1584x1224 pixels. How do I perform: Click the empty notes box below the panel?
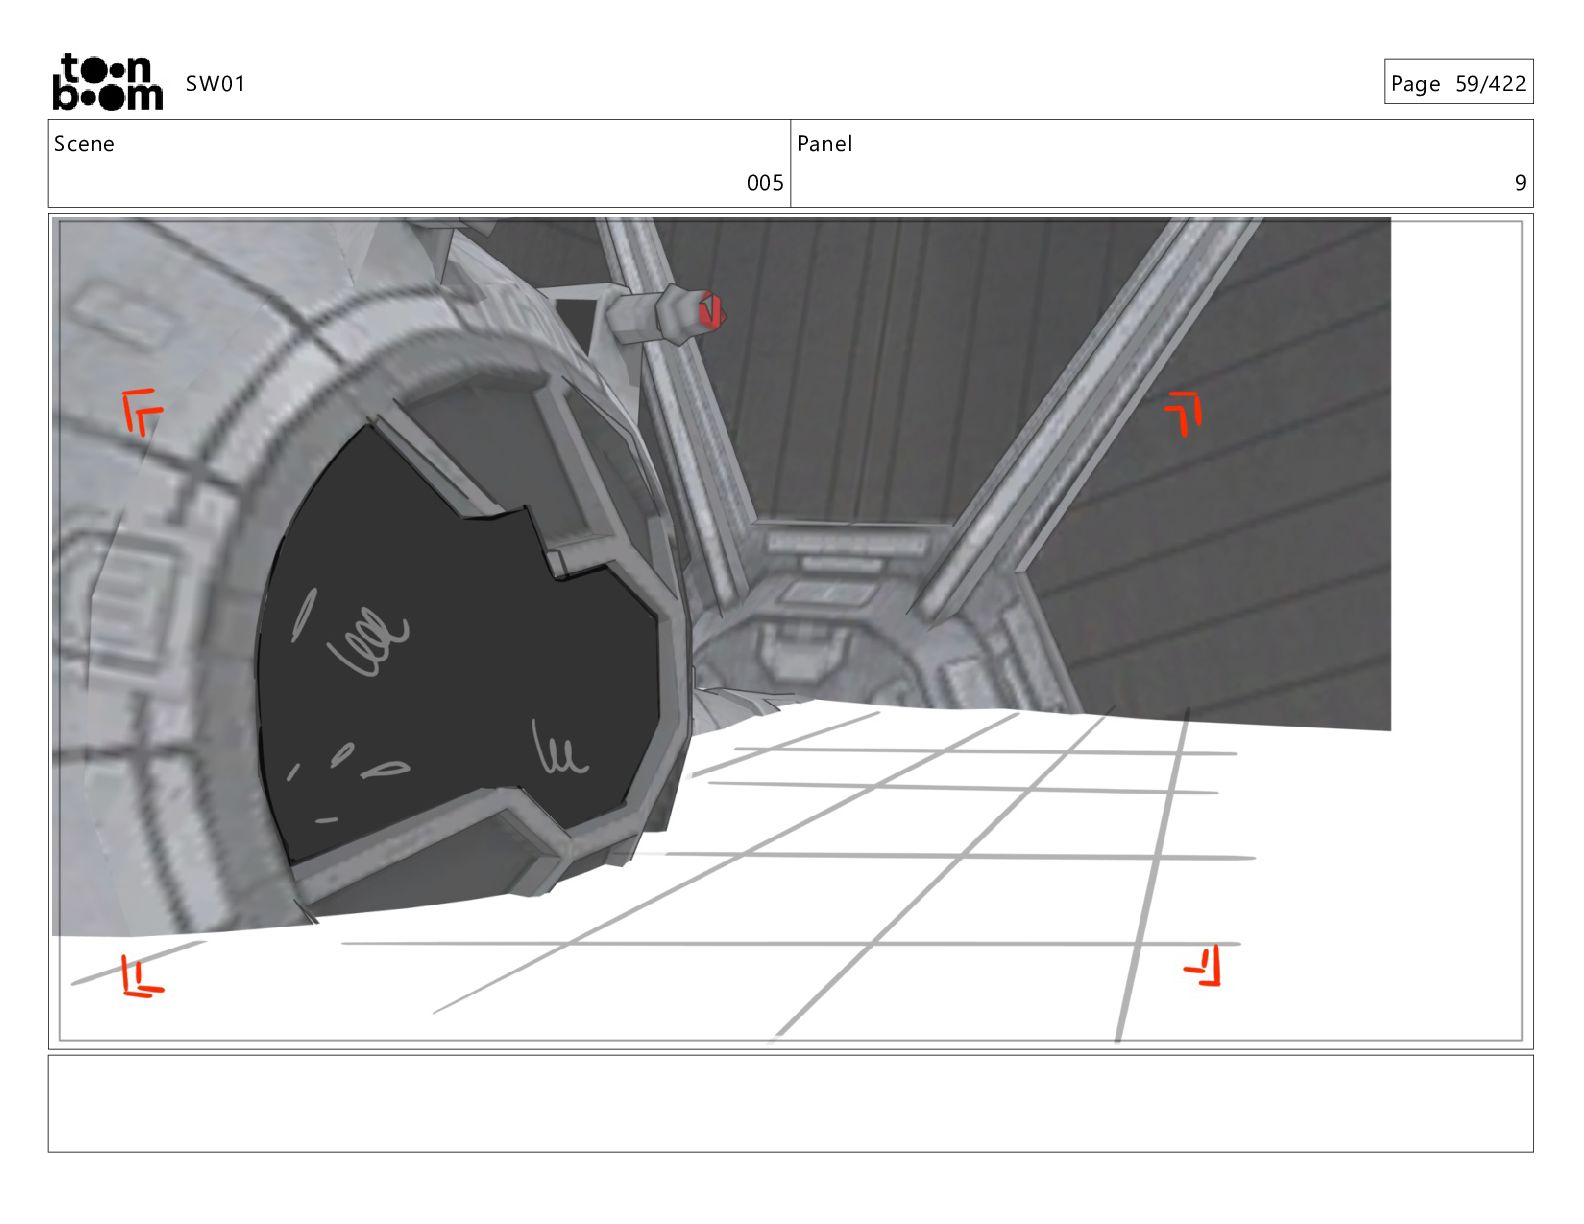790,1103
